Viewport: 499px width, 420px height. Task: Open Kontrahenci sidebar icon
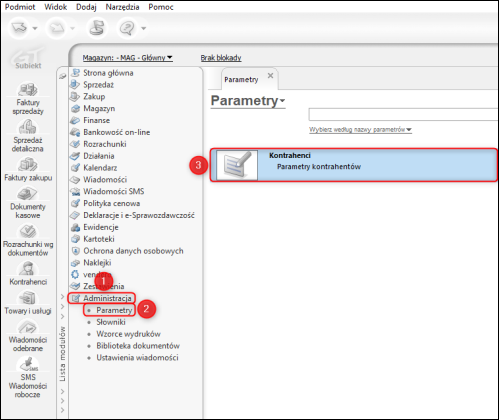(x=28, y=269)
